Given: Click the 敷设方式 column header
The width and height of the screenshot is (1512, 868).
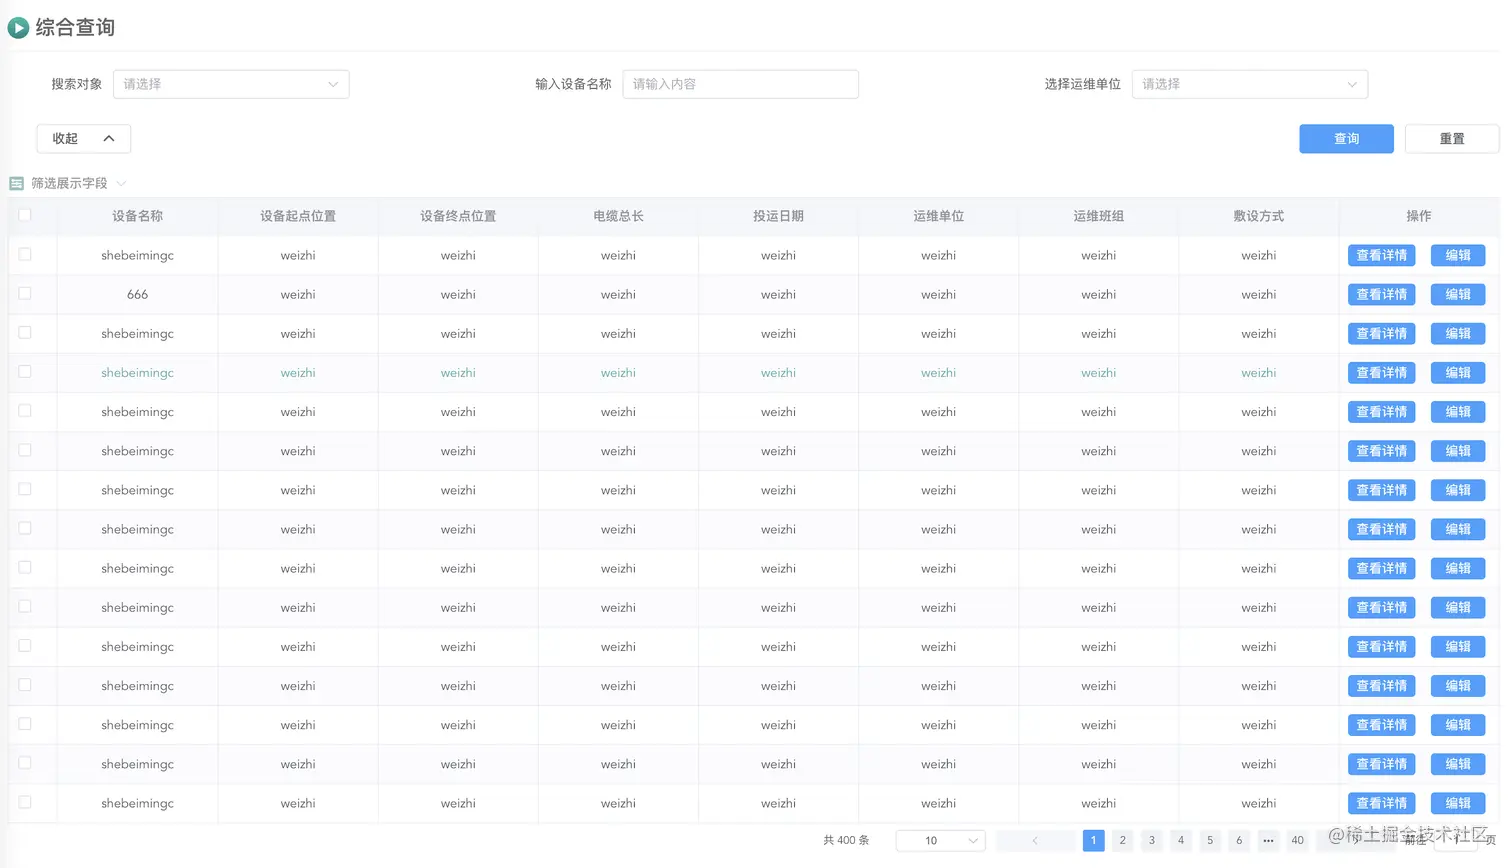Looking at the screenshot, I should click(1258, 216).
